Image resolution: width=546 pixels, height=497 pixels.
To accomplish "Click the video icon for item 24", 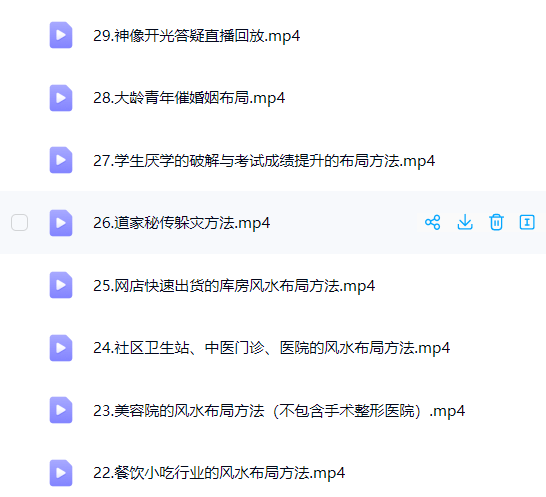I will pos(61,348).
